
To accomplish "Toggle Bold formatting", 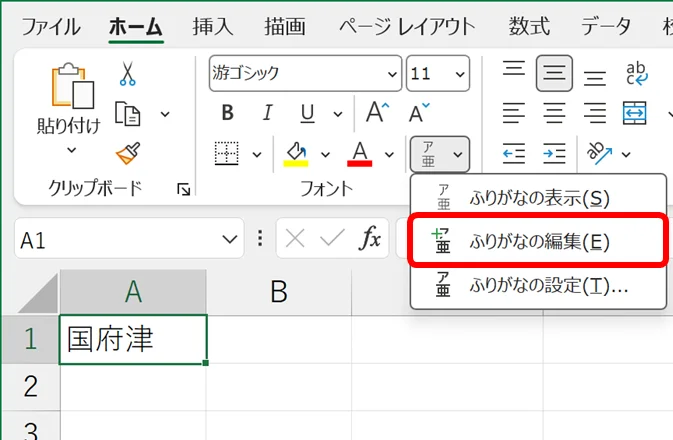I will pyautogui.click(x=226, y=112).
